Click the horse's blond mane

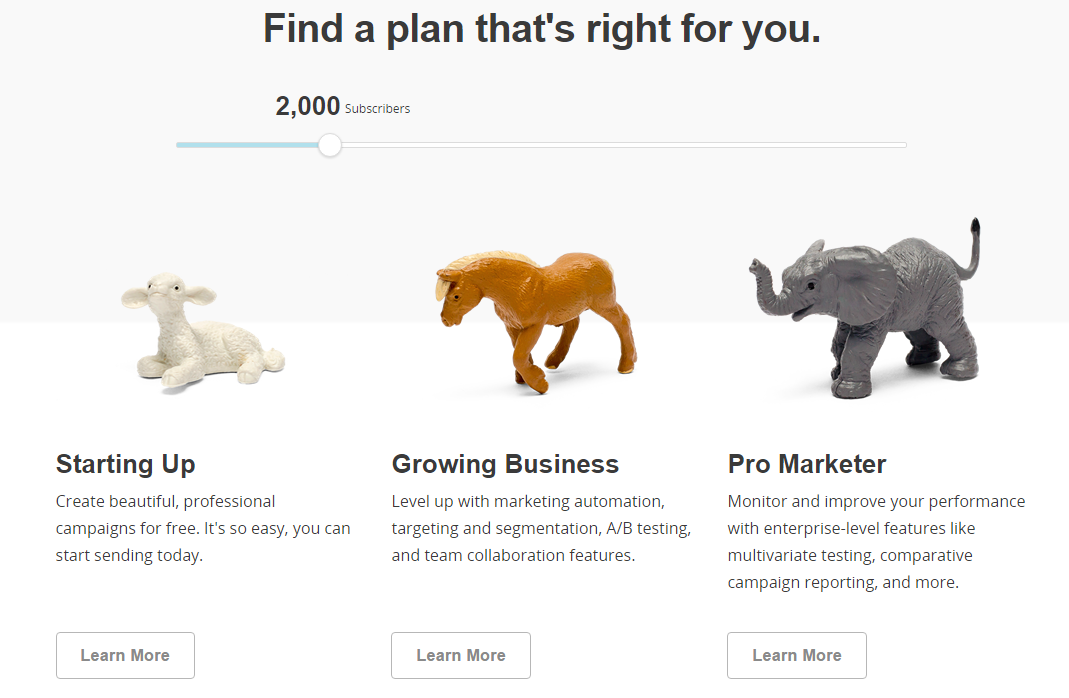tap(477, 267)
